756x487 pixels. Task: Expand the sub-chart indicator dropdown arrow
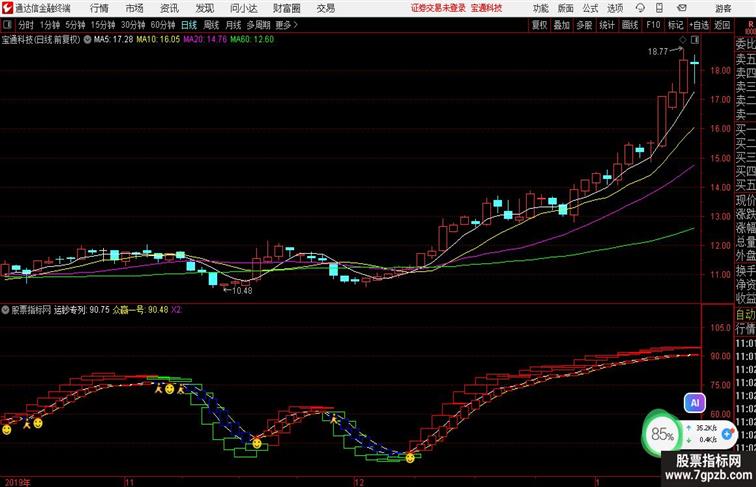pyautogui.click(x=5, y=310)
